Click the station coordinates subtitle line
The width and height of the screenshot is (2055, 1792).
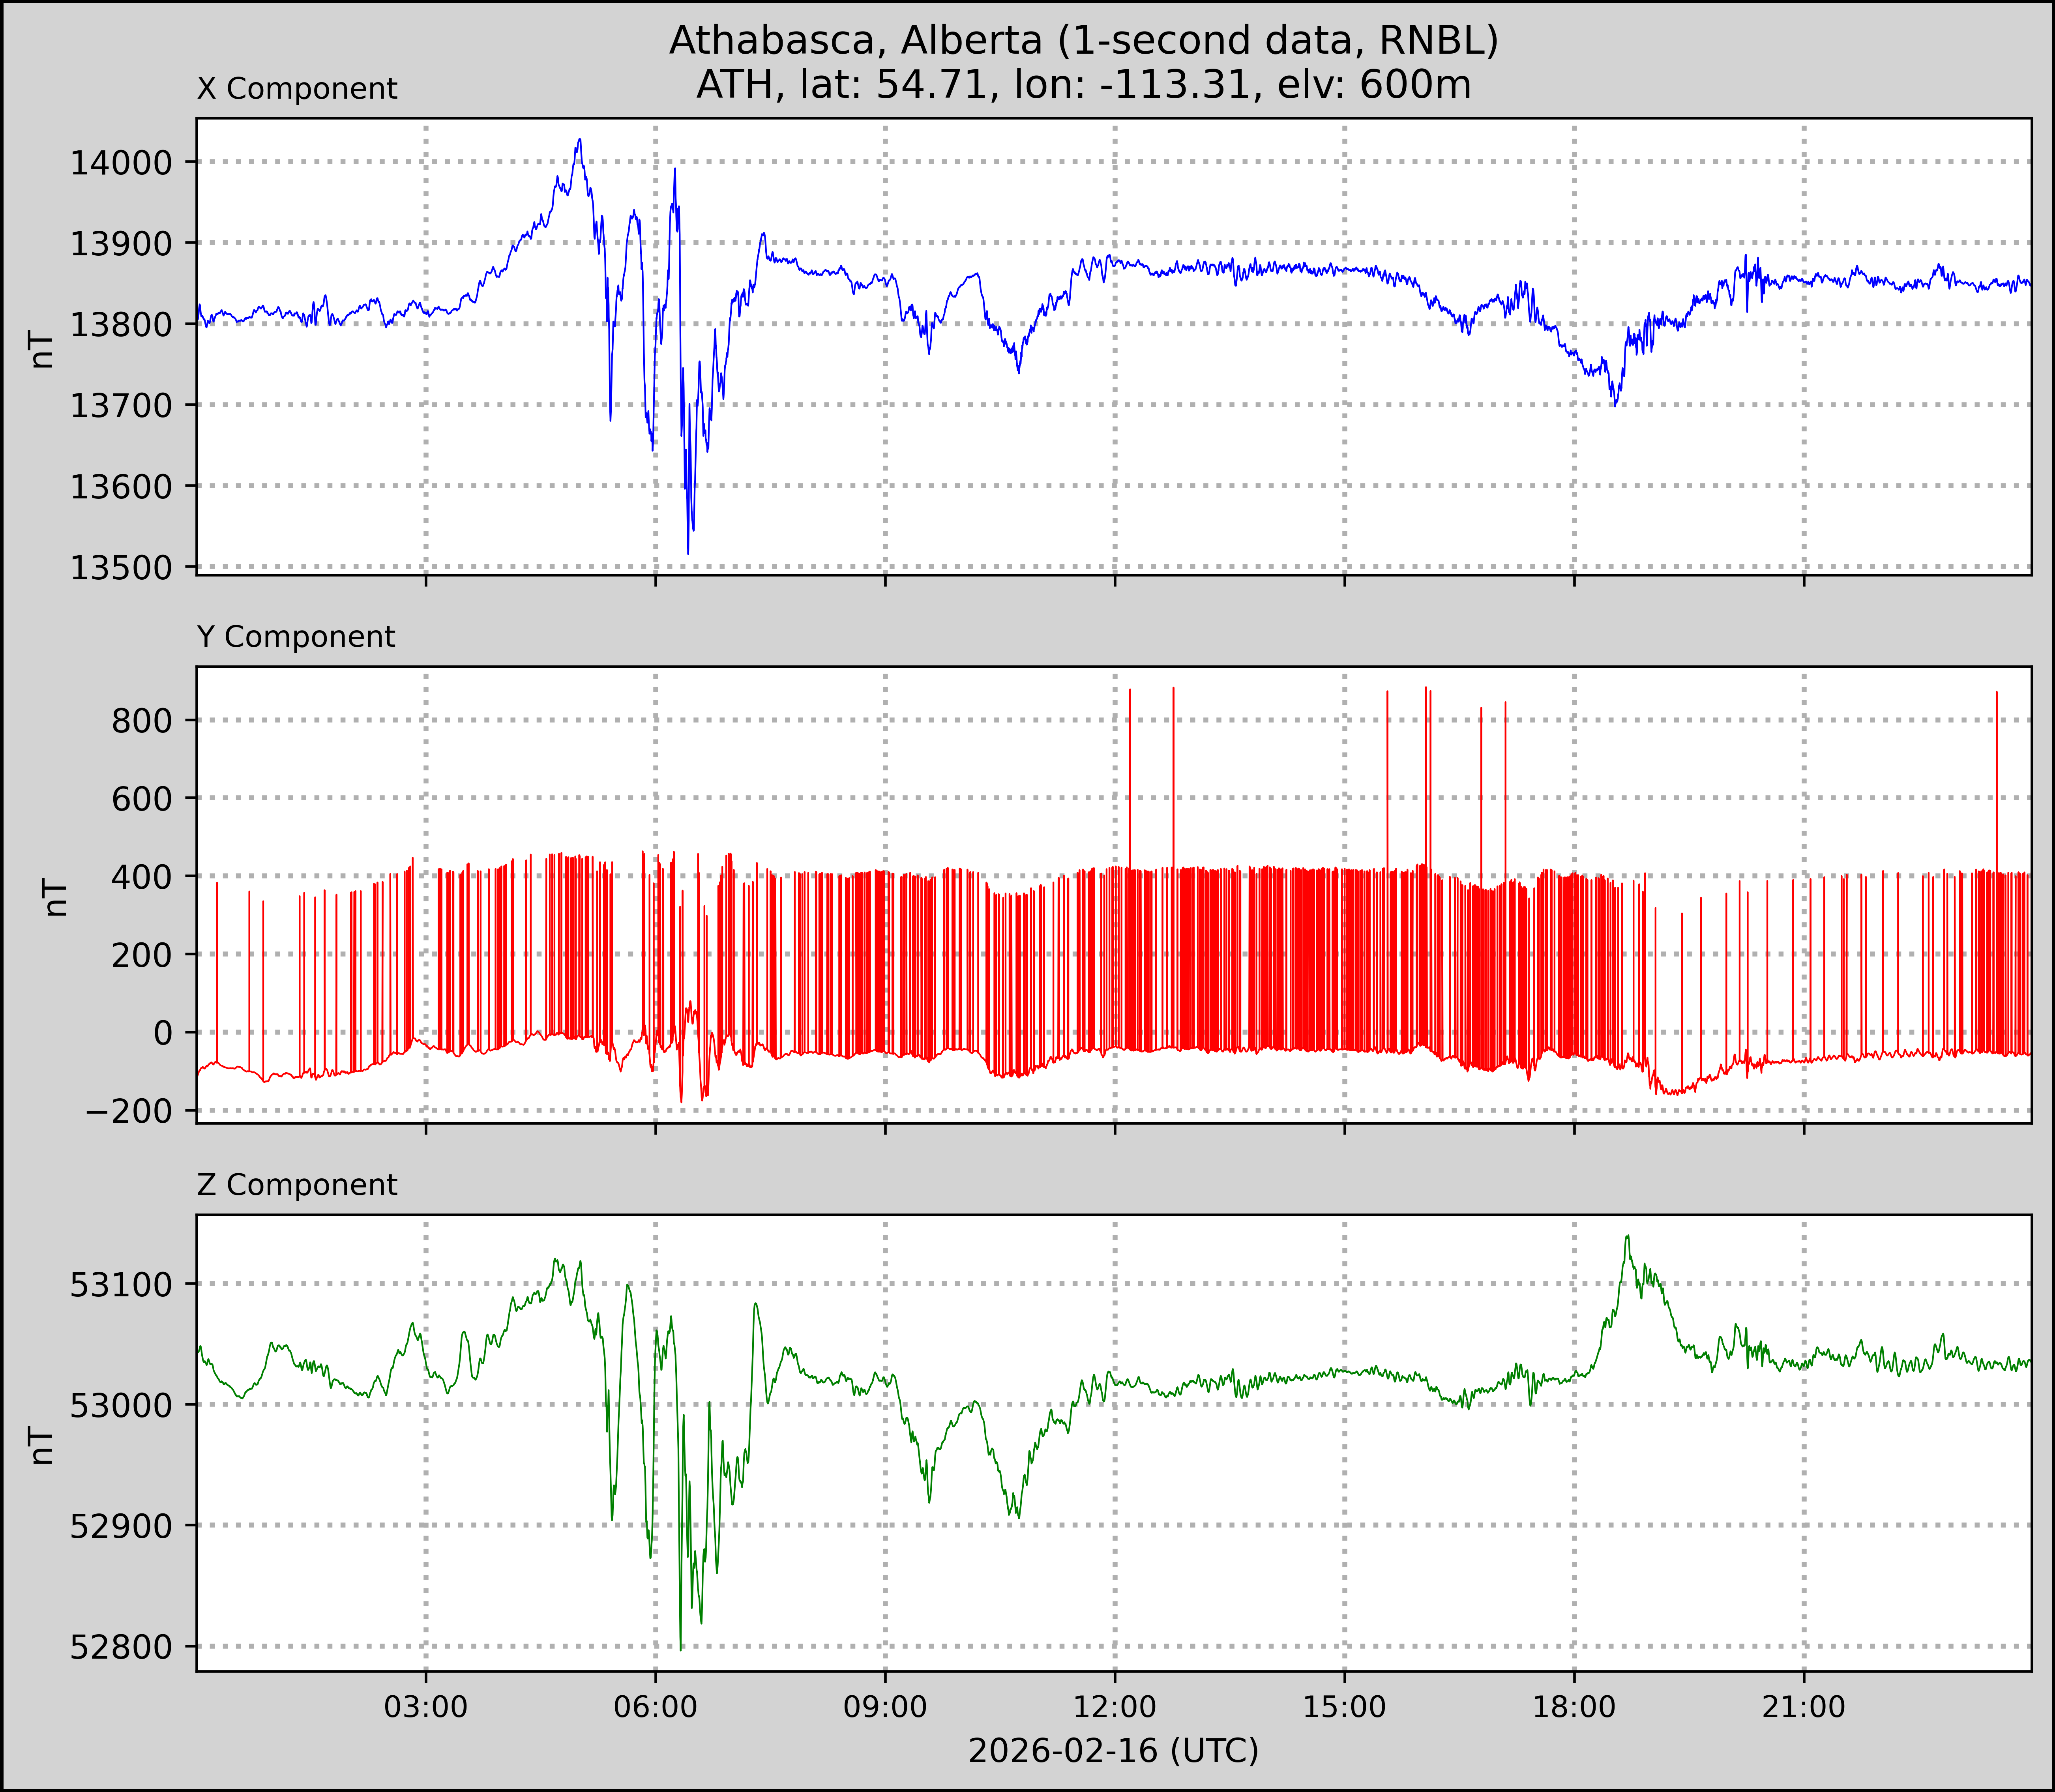point(1083,85)
